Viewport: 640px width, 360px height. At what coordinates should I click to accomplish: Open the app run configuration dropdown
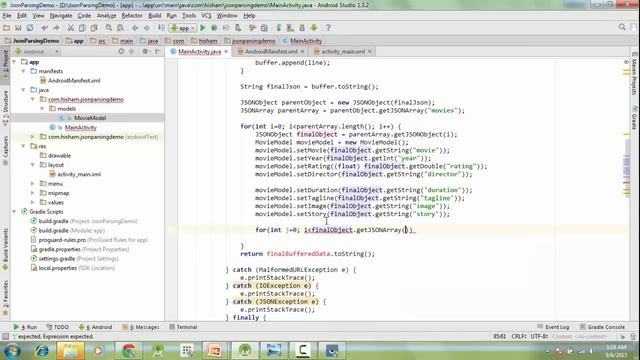click(x=183, y=28)
